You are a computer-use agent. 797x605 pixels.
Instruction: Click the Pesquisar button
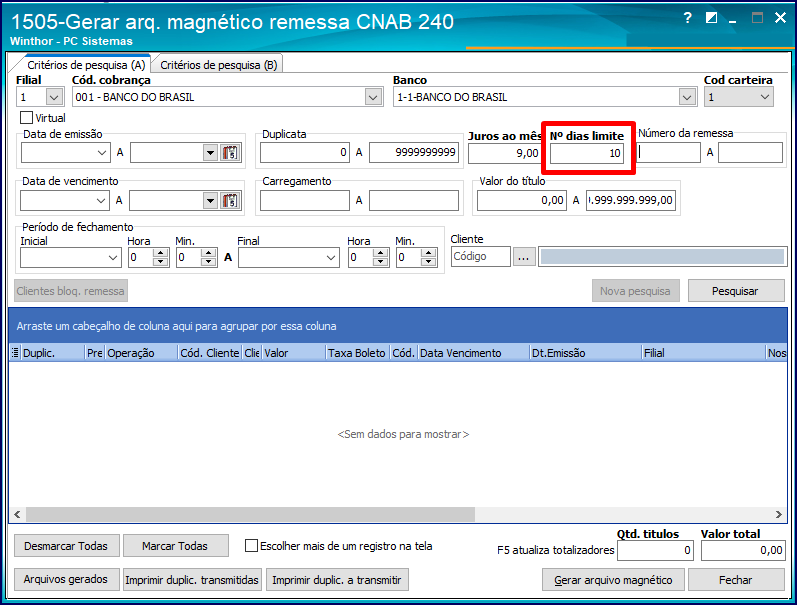pos(735,291)
